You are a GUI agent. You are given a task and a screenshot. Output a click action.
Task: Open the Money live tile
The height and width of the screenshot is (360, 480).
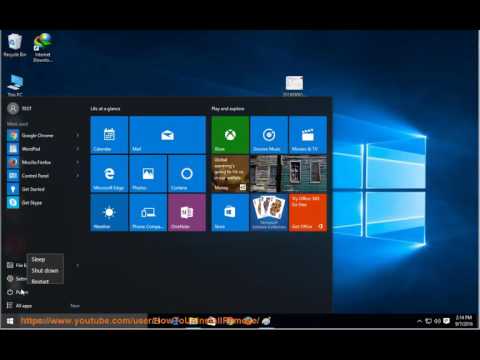click(230, 174)
